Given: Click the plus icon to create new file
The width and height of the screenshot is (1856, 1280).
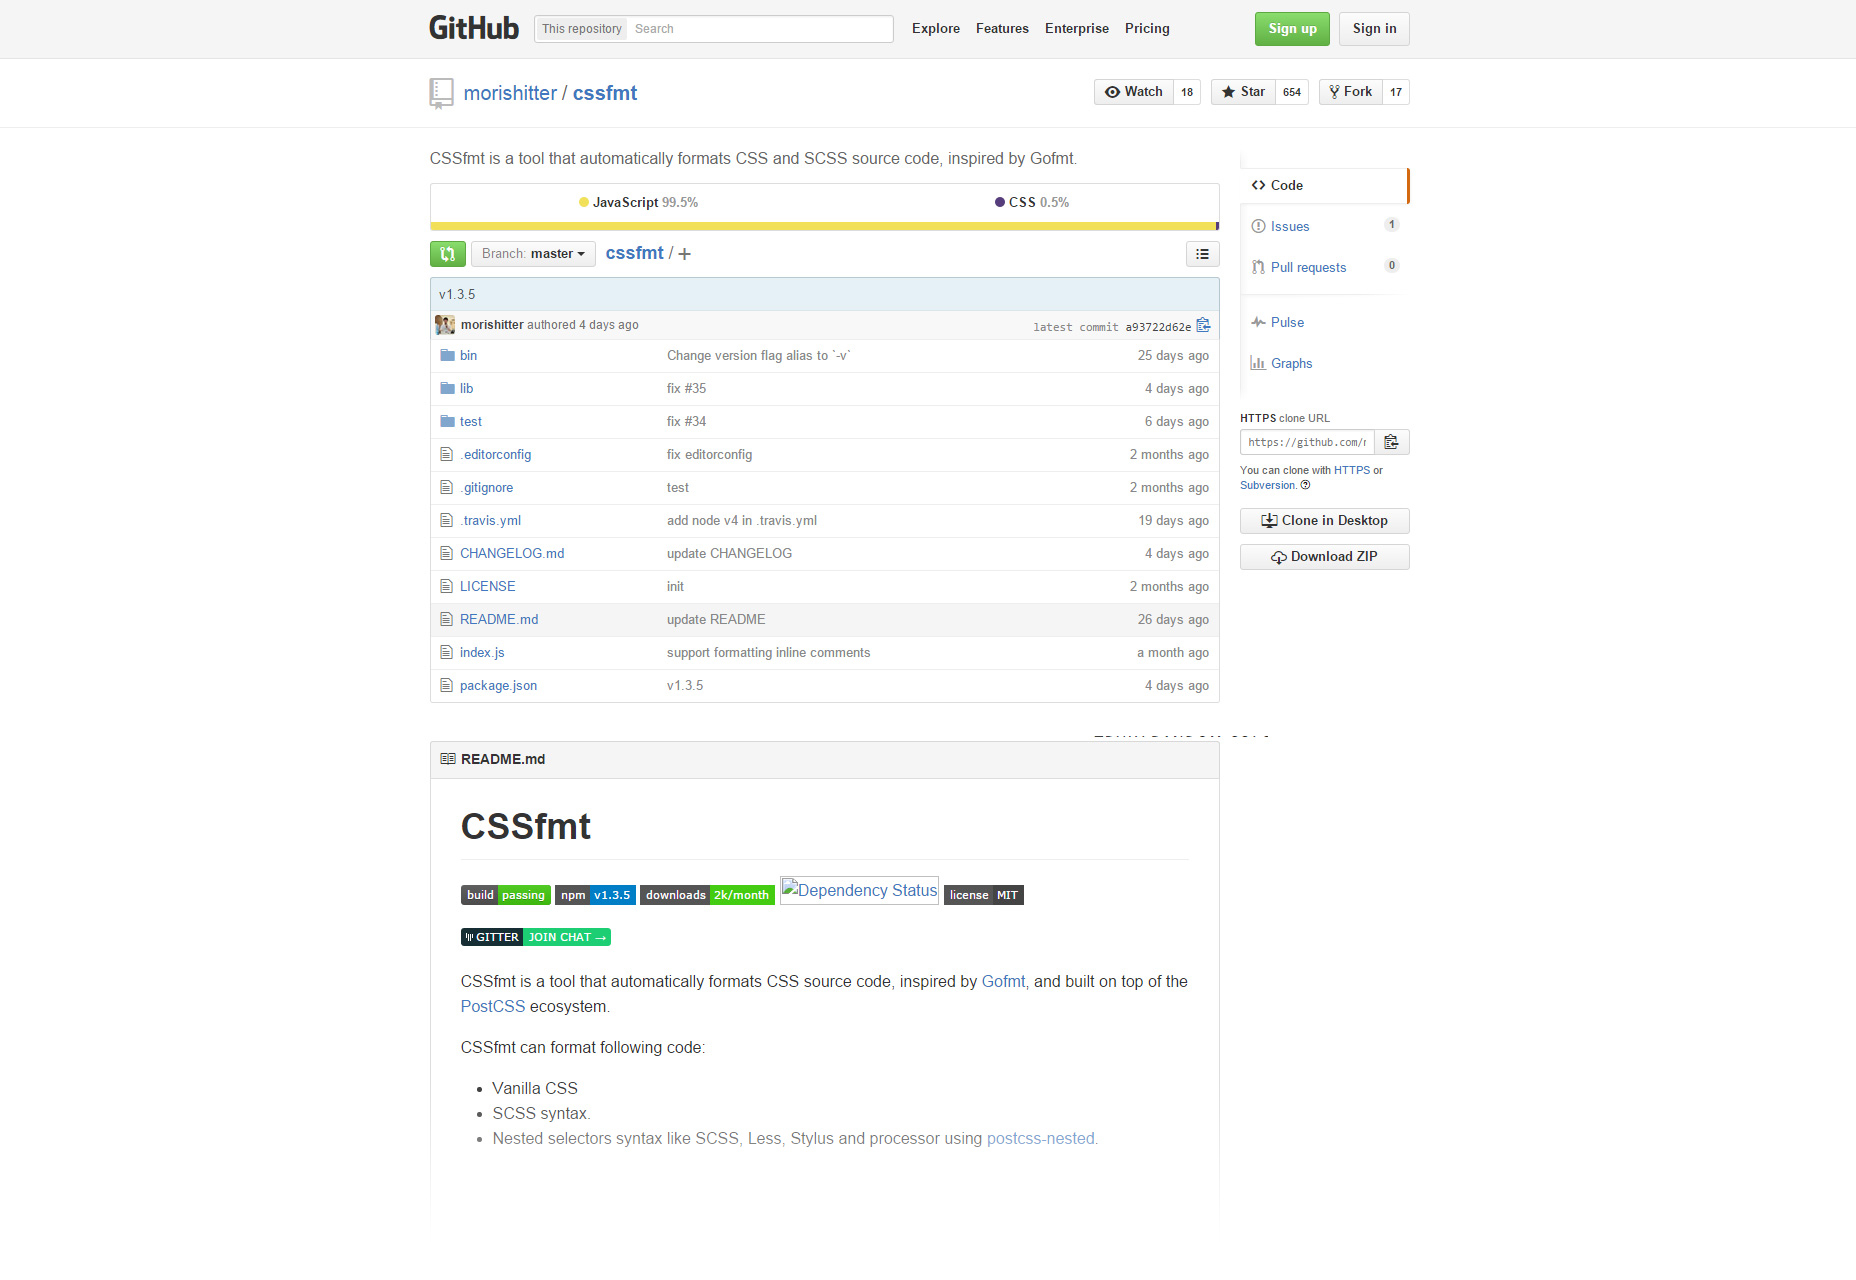Looking at the screenshot, I should pos(684,254).
